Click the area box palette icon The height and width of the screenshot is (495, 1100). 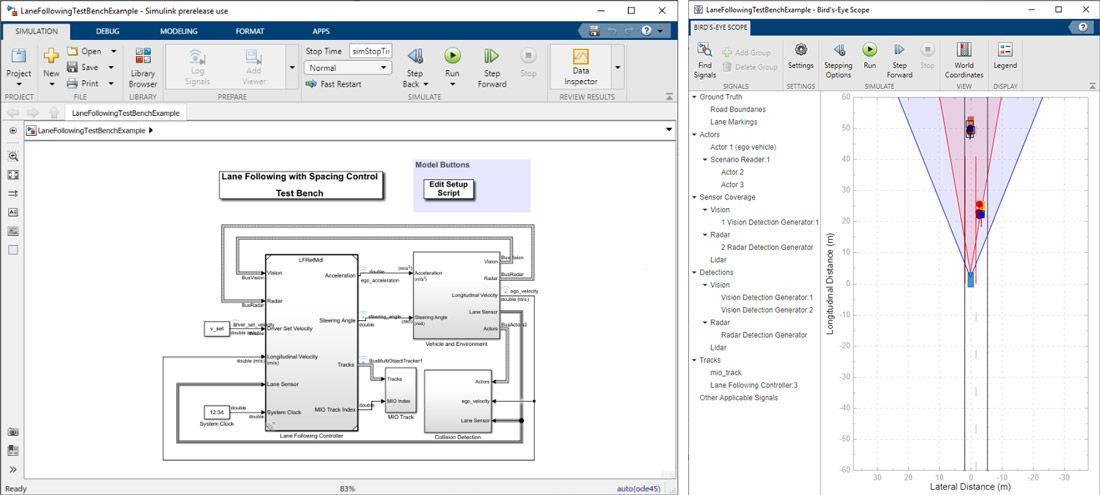[13, 250]
